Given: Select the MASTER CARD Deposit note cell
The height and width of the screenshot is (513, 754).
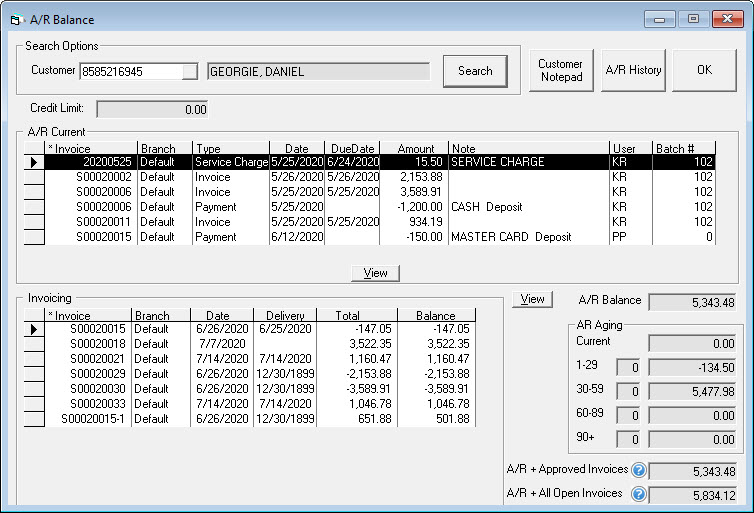Looking at the screenshot, I should pyautogui.click(x=528, y=237).
